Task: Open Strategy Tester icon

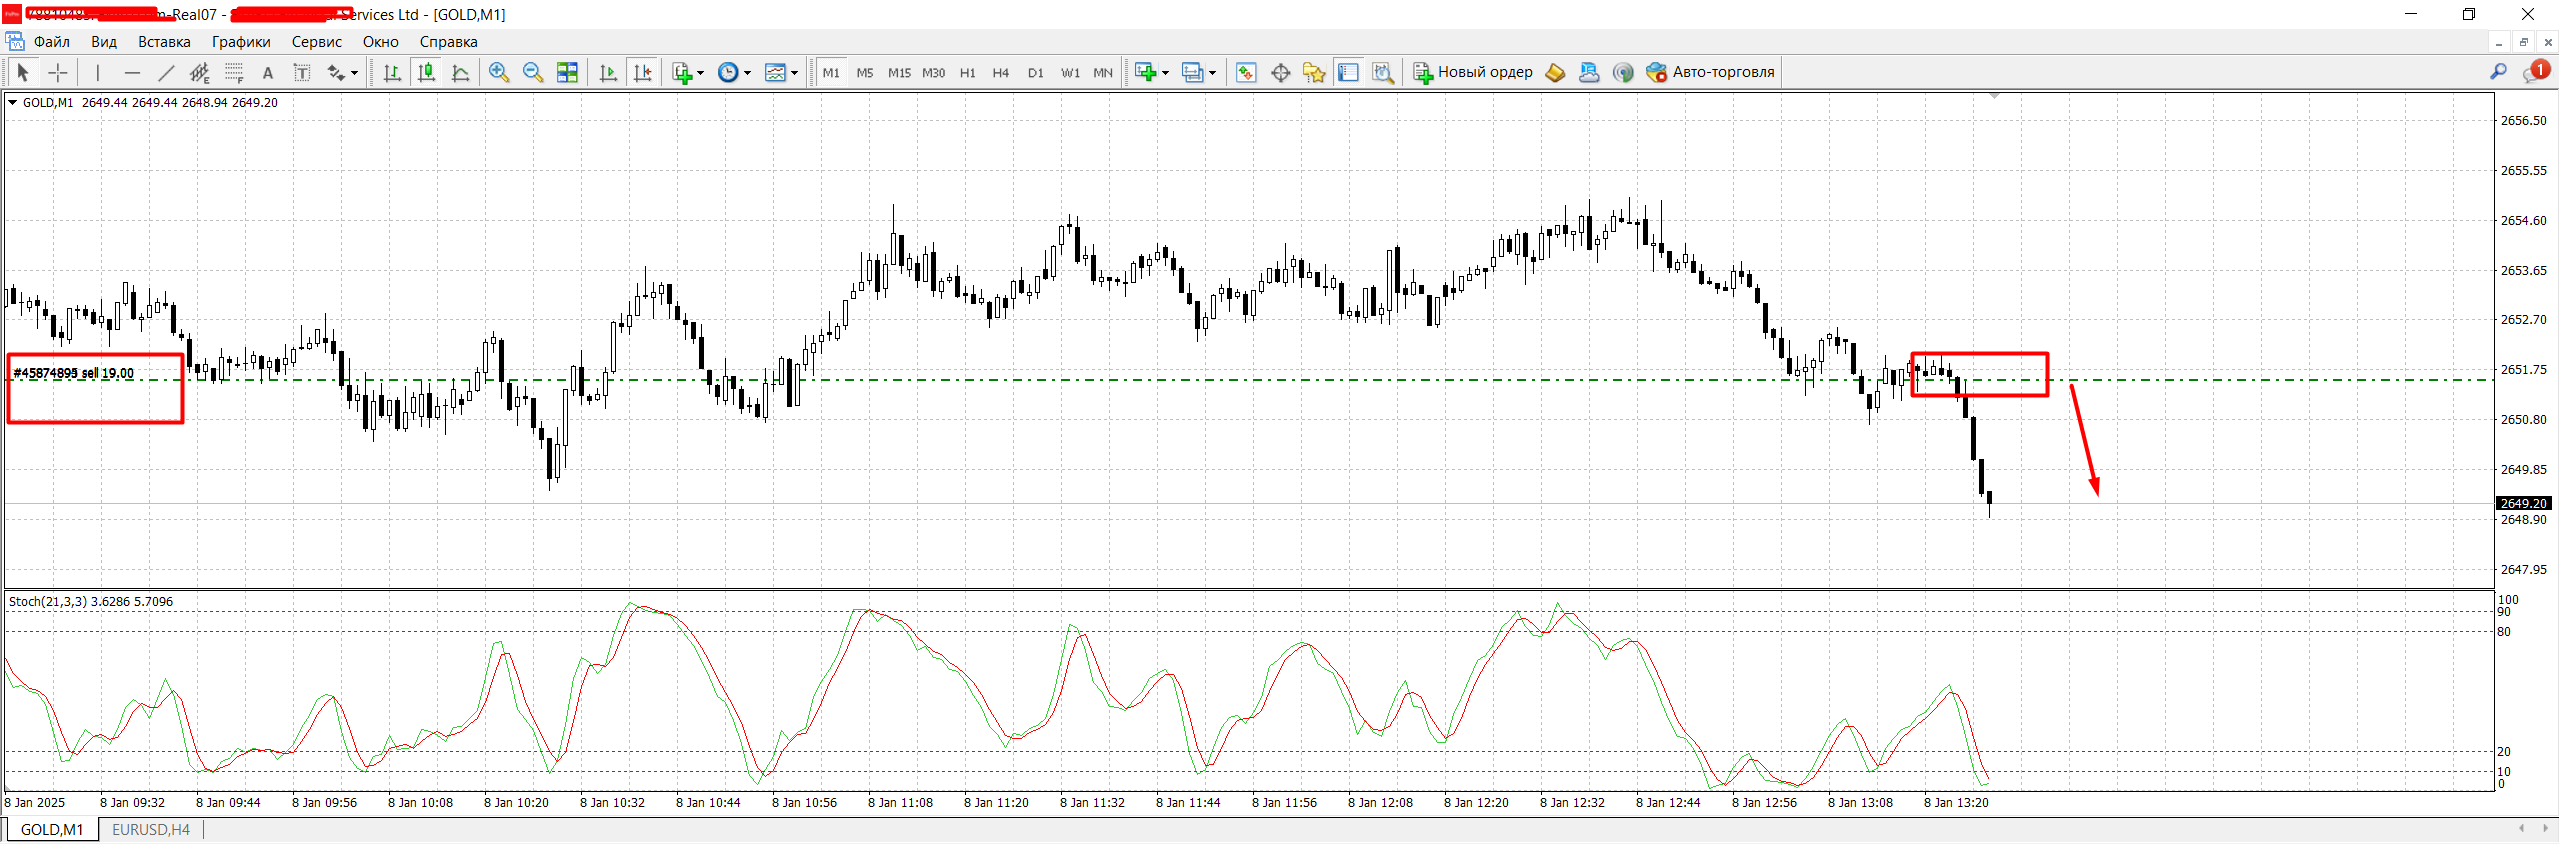Action: pos(1383,72)
